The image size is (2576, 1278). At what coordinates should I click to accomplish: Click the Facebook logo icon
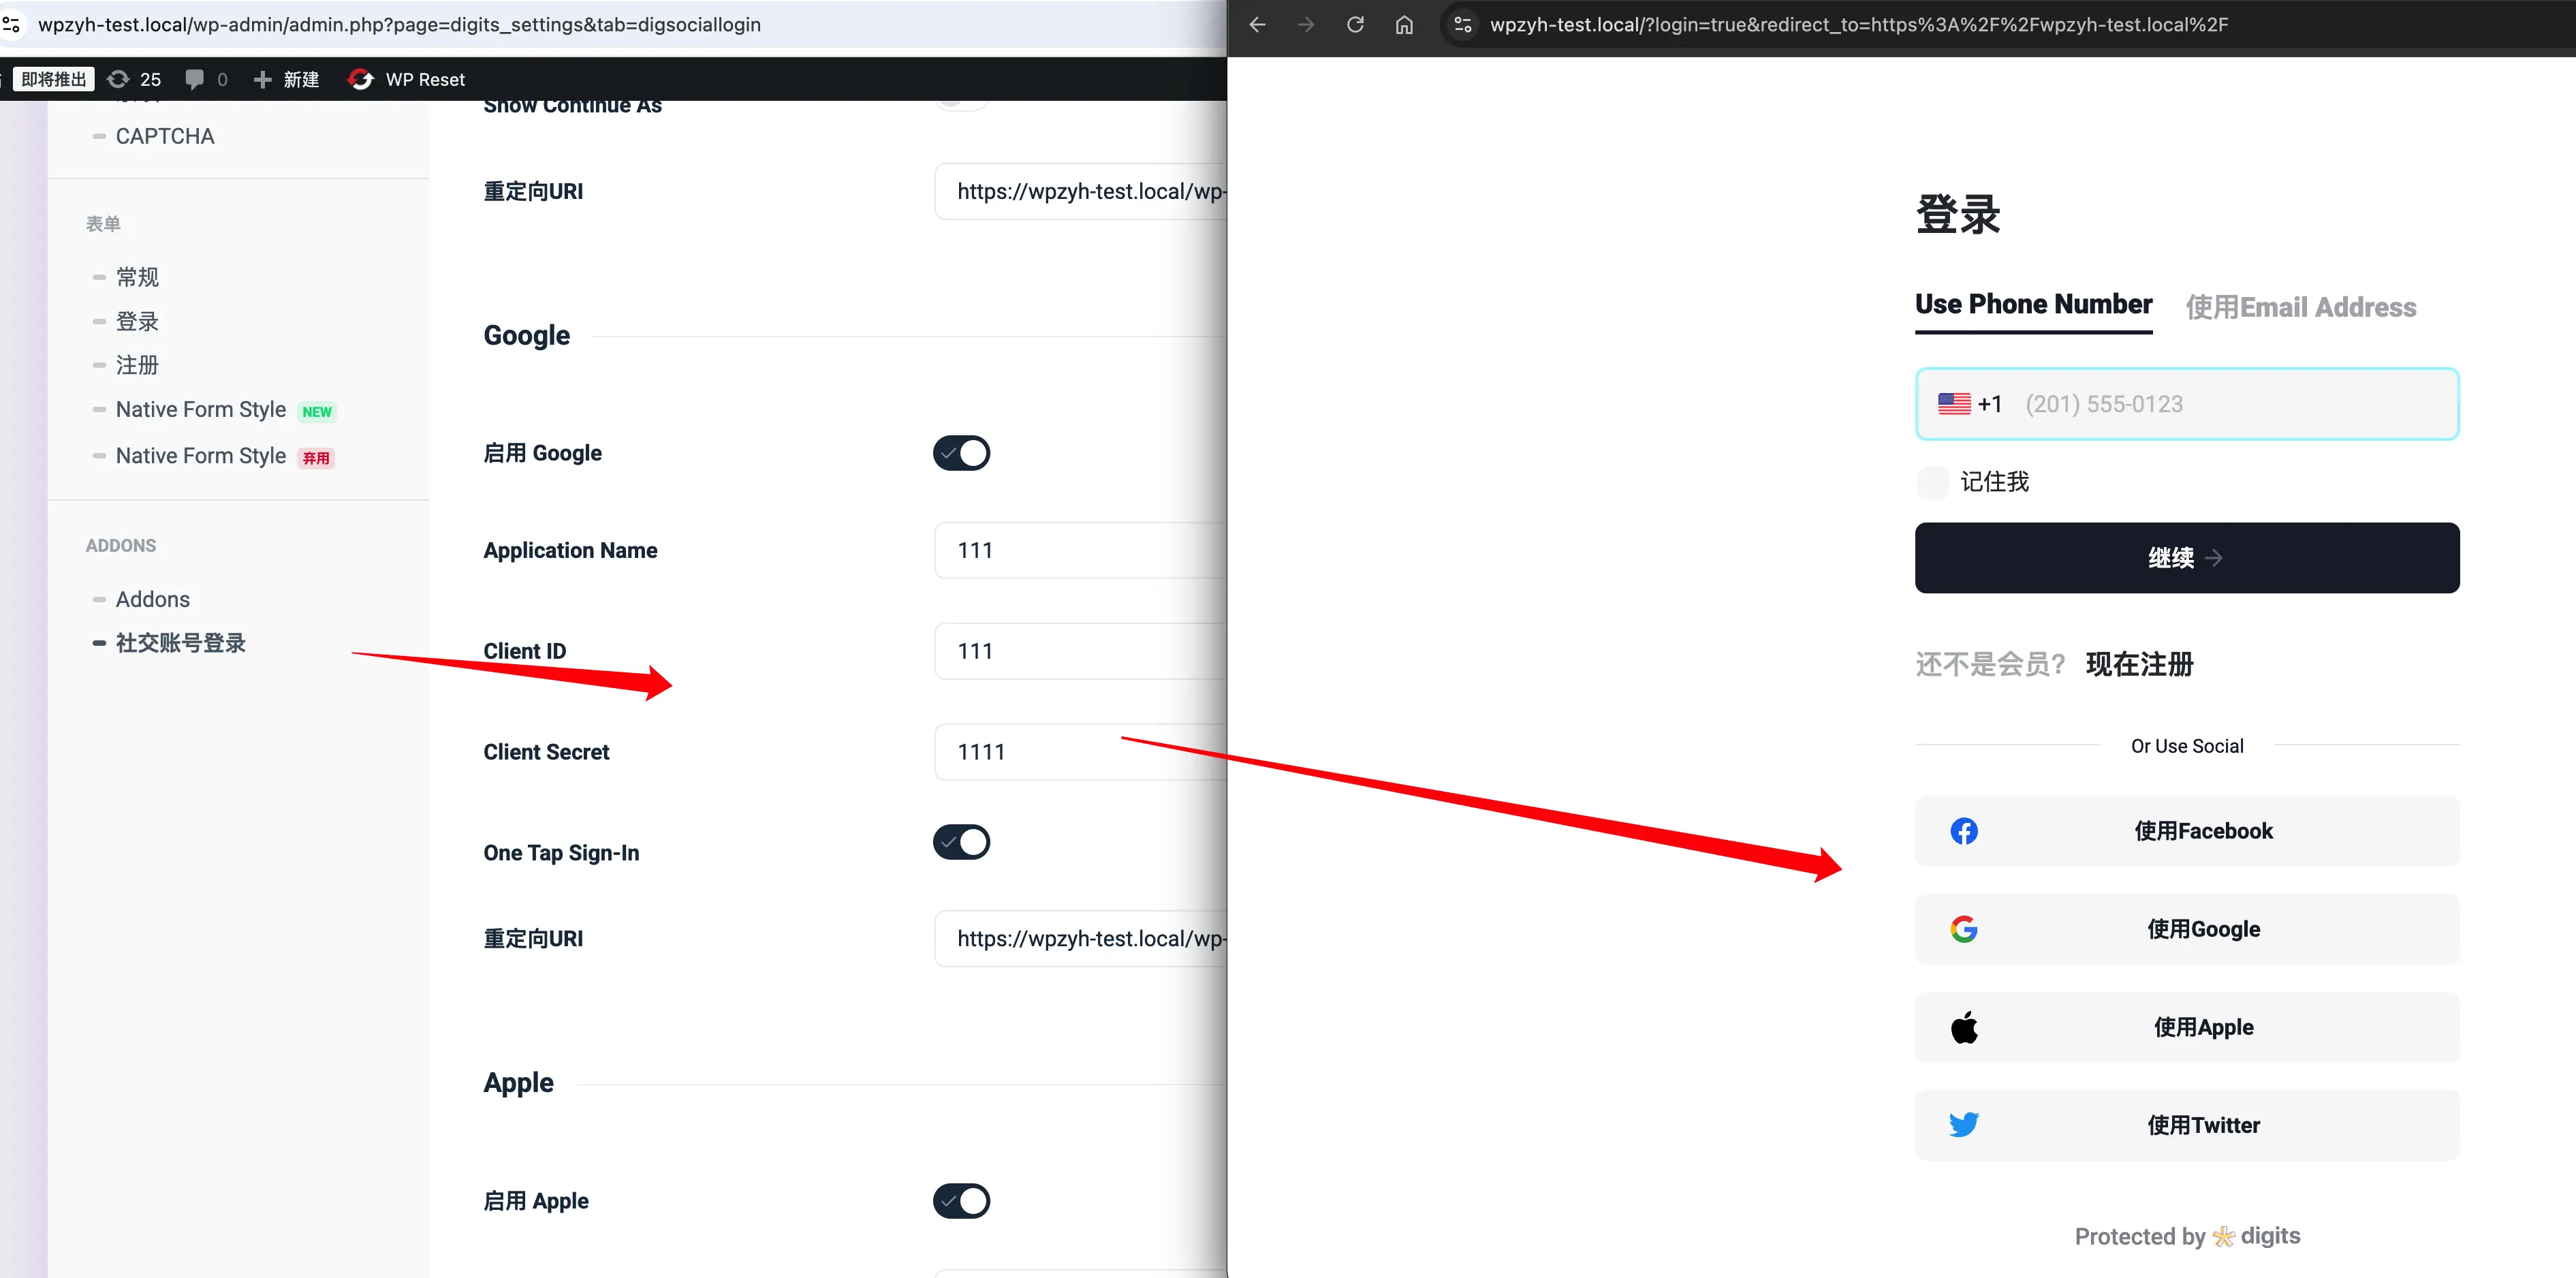[x=1964, y=831]
